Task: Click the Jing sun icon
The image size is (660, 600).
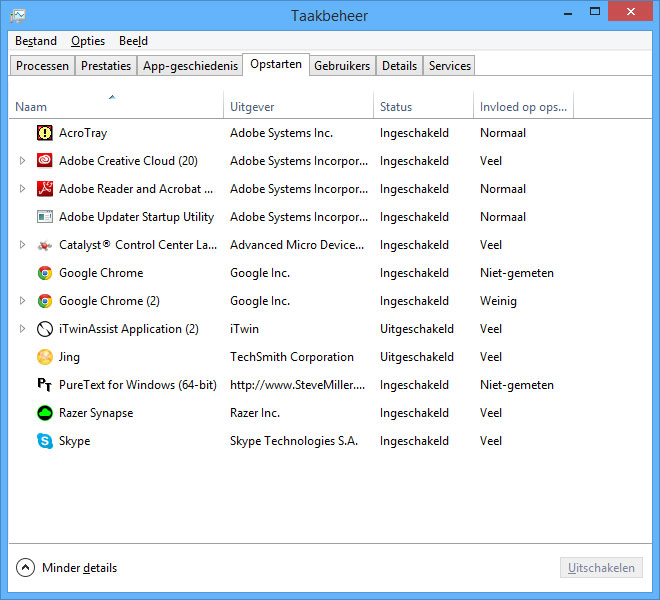Action: pos(45,357)
